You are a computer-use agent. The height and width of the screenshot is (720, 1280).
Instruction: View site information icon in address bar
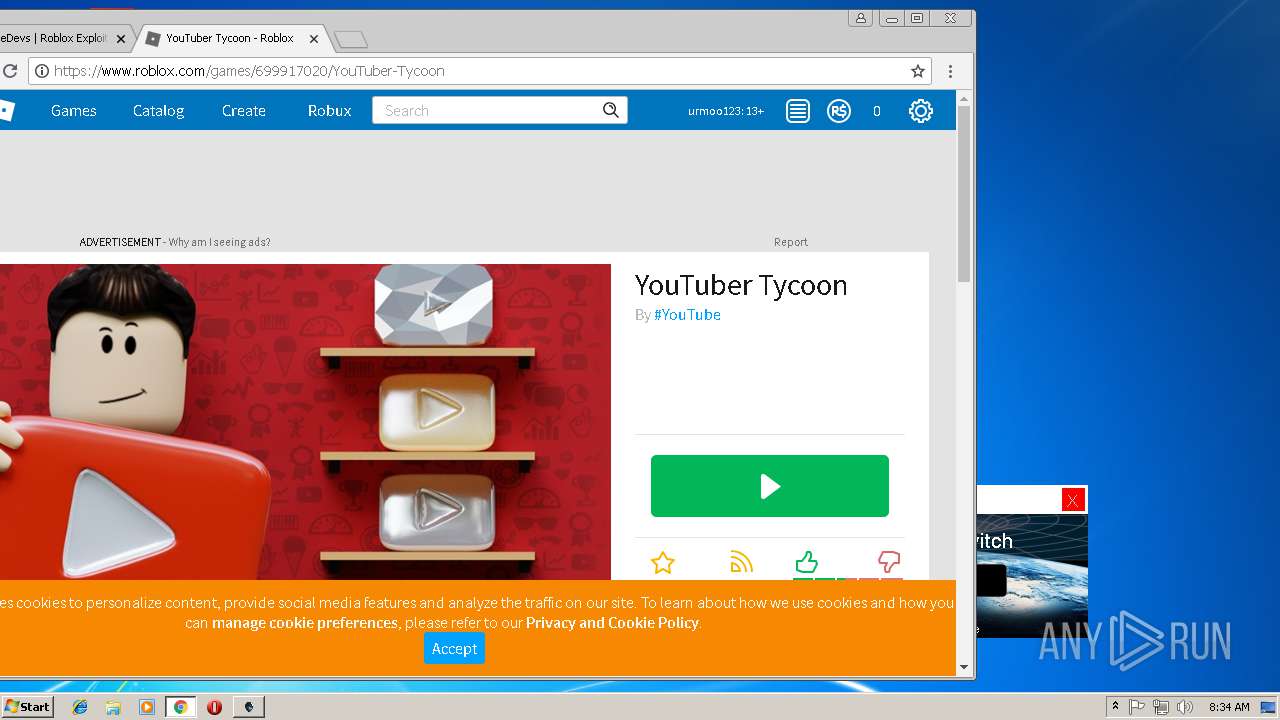pos(41,71)
